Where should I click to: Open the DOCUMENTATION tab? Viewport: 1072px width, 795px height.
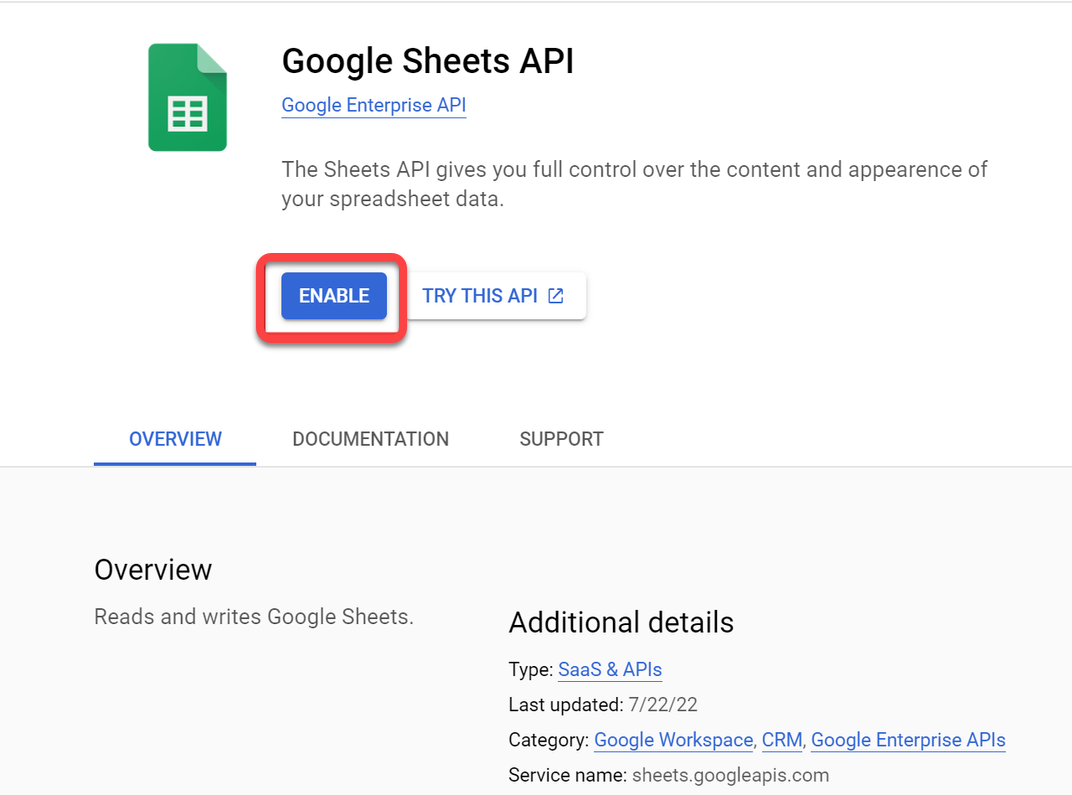click(x=371, y=439)
